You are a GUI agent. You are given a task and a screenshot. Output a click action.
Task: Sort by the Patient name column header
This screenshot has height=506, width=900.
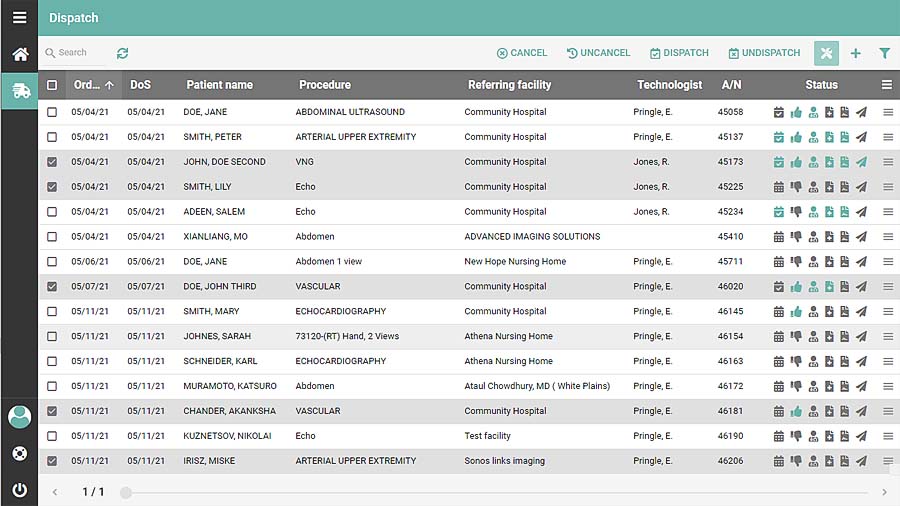[219, 85]
